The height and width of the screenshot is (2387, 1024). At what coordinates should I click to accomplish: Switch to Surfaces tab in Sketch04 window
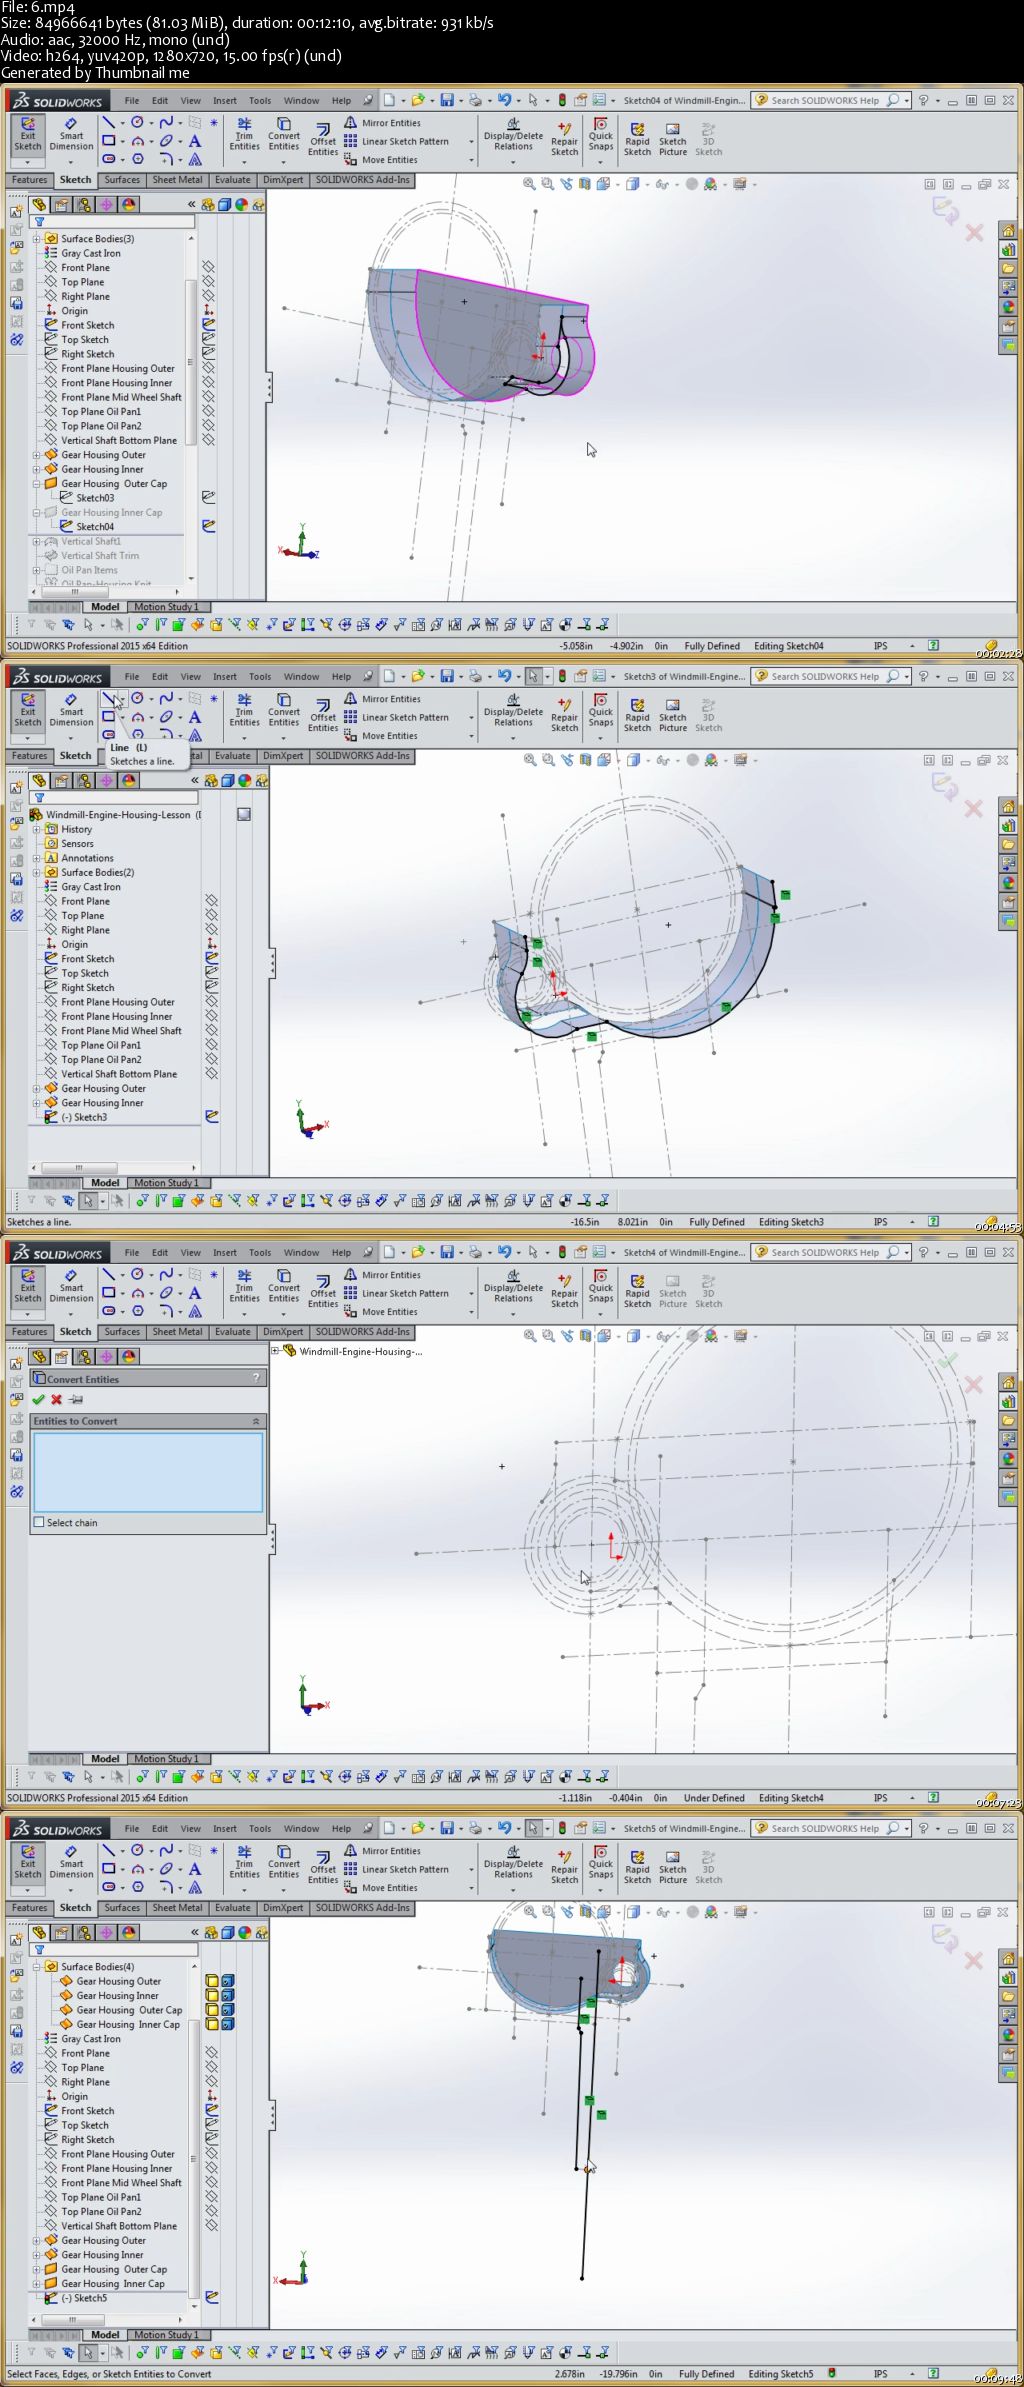(122, 180)
